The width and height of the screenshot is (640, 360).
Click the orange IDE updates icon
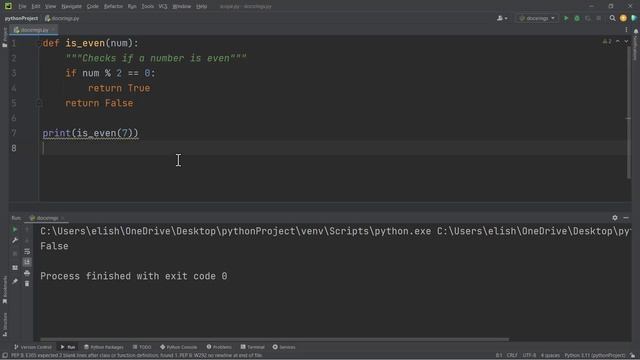coord(623,18)
